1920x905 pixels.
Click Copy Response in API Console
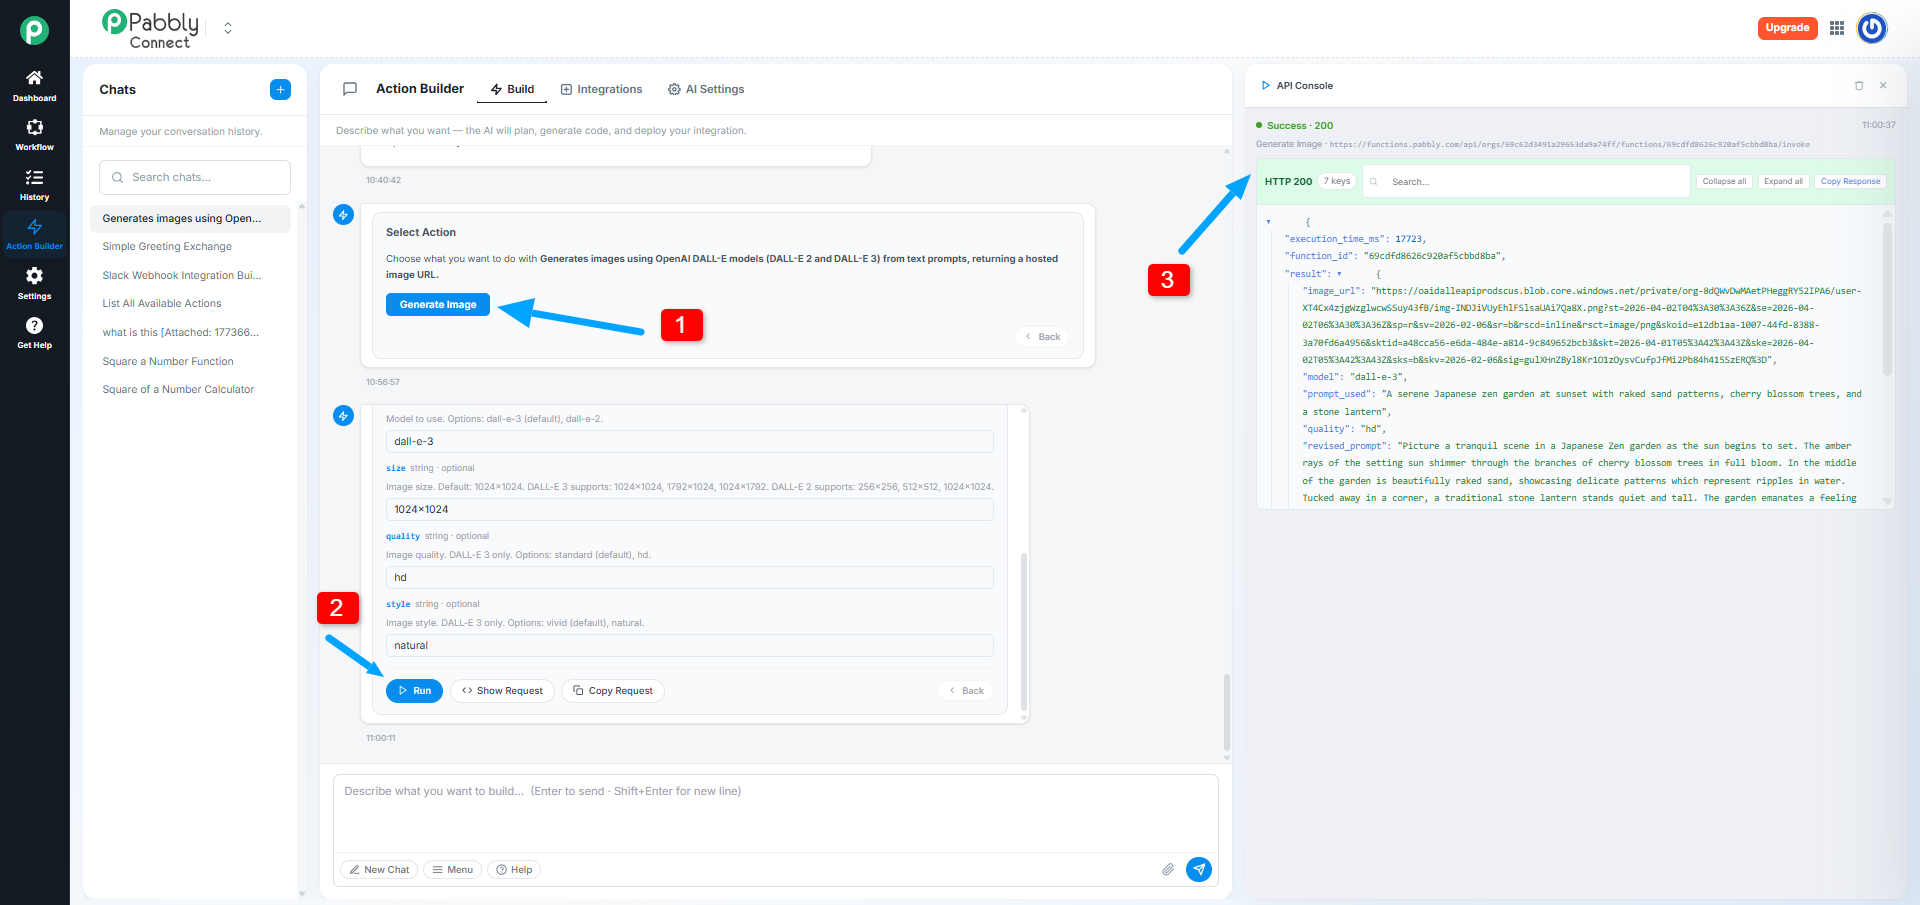click(x=1850, y=182)
